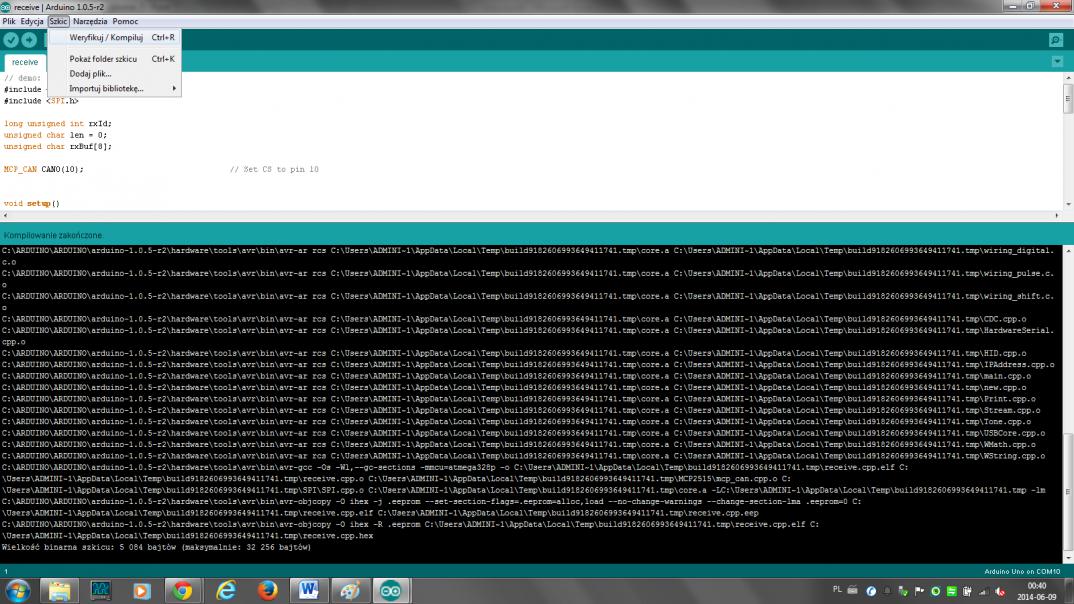
Task: Click the Verify checkmark toolbar button
Action: coord(11,40)
